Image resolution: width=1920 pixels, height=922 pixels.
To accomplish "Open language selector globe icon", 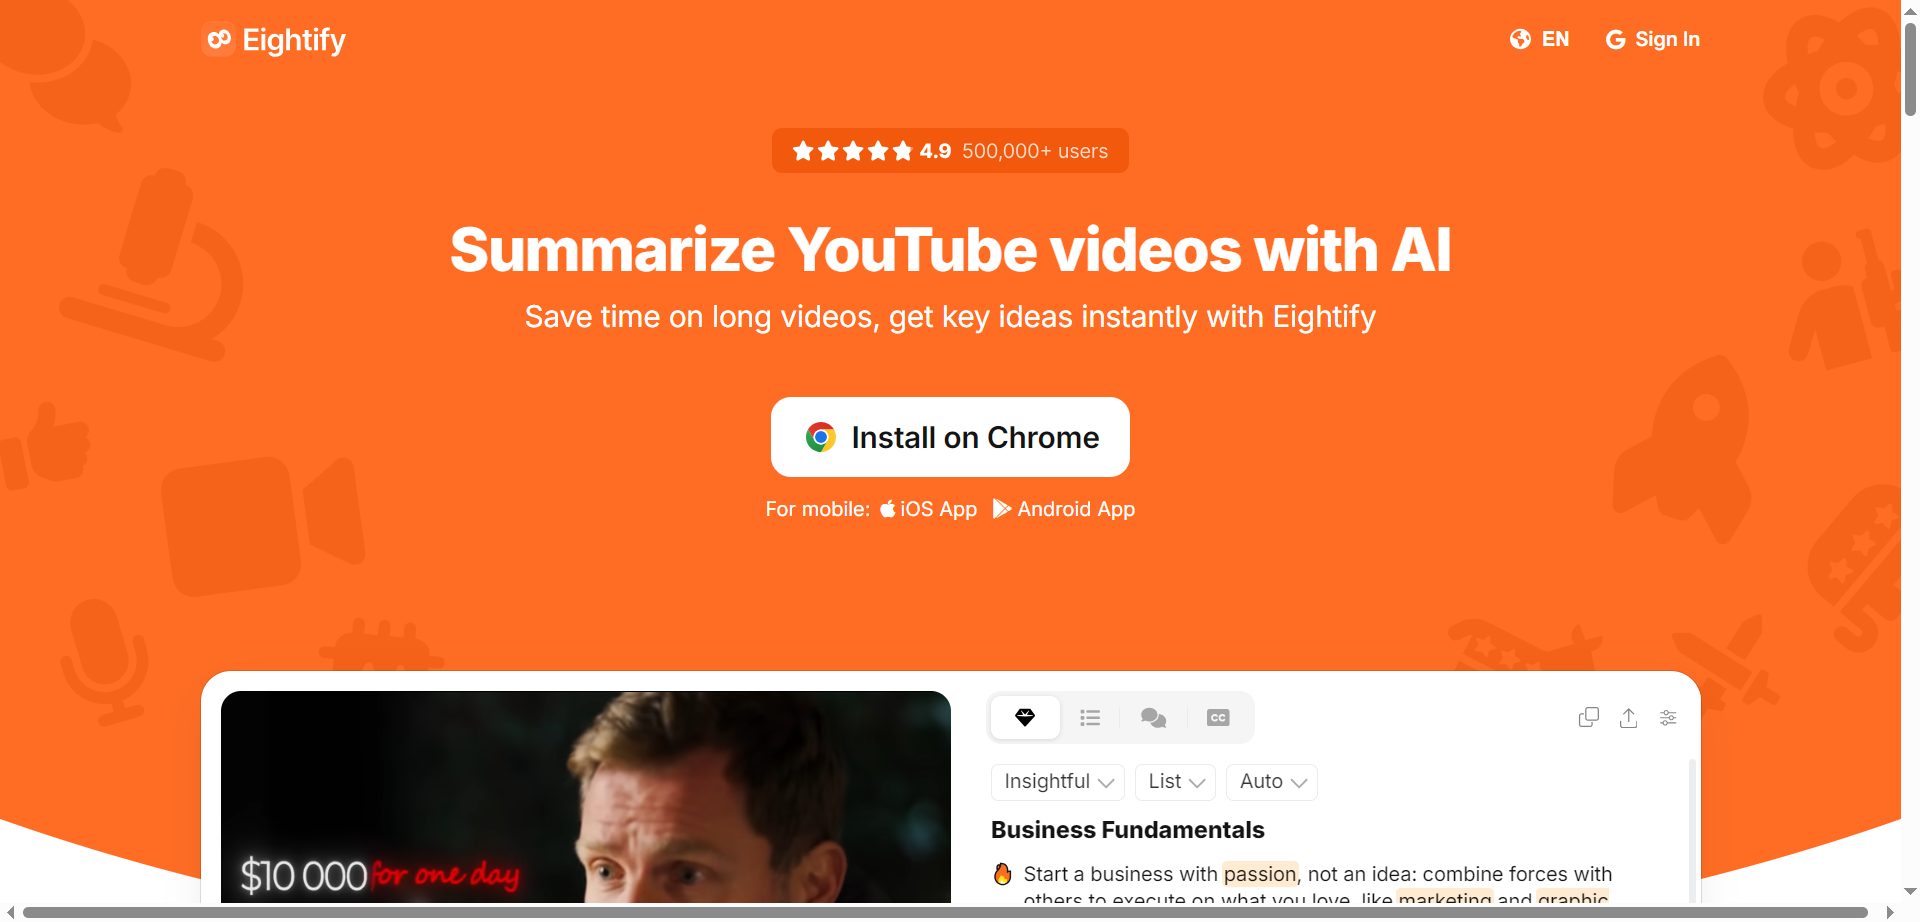I will (1520, 39).
